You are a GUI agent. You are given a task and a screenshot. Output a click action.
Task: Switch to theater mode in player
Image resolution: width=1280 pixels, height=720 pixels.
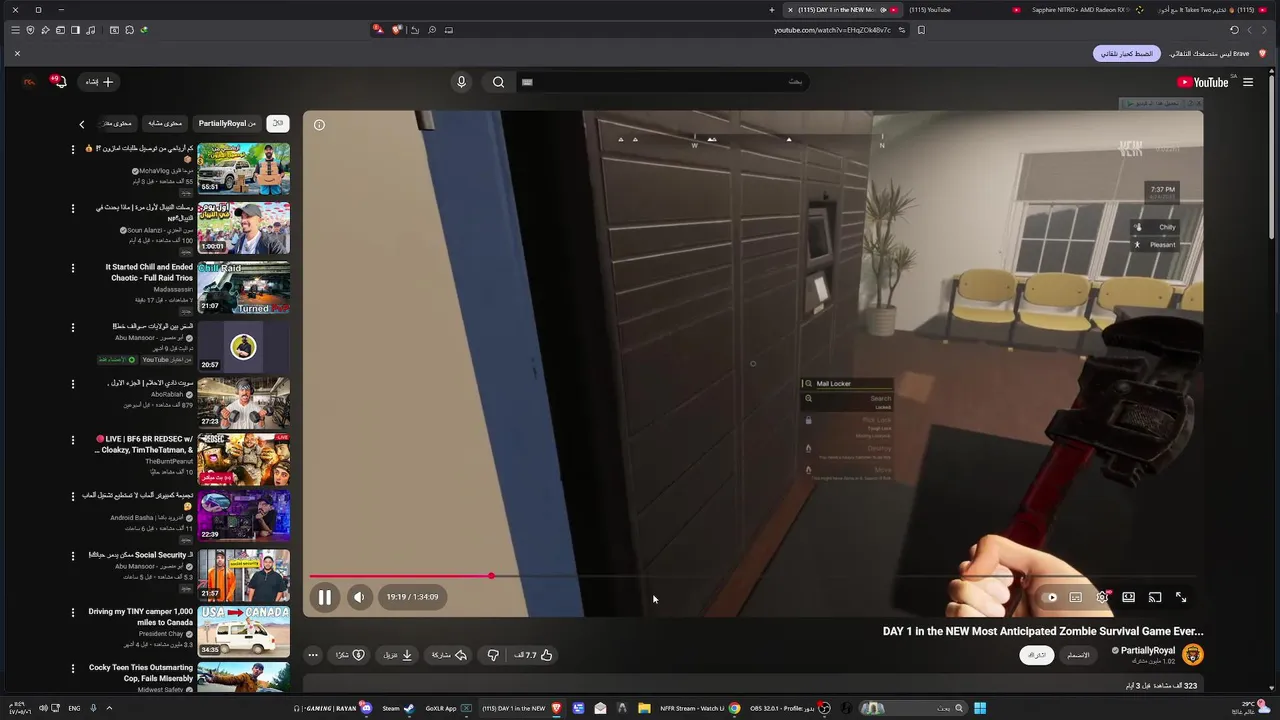click(1128, 597)
